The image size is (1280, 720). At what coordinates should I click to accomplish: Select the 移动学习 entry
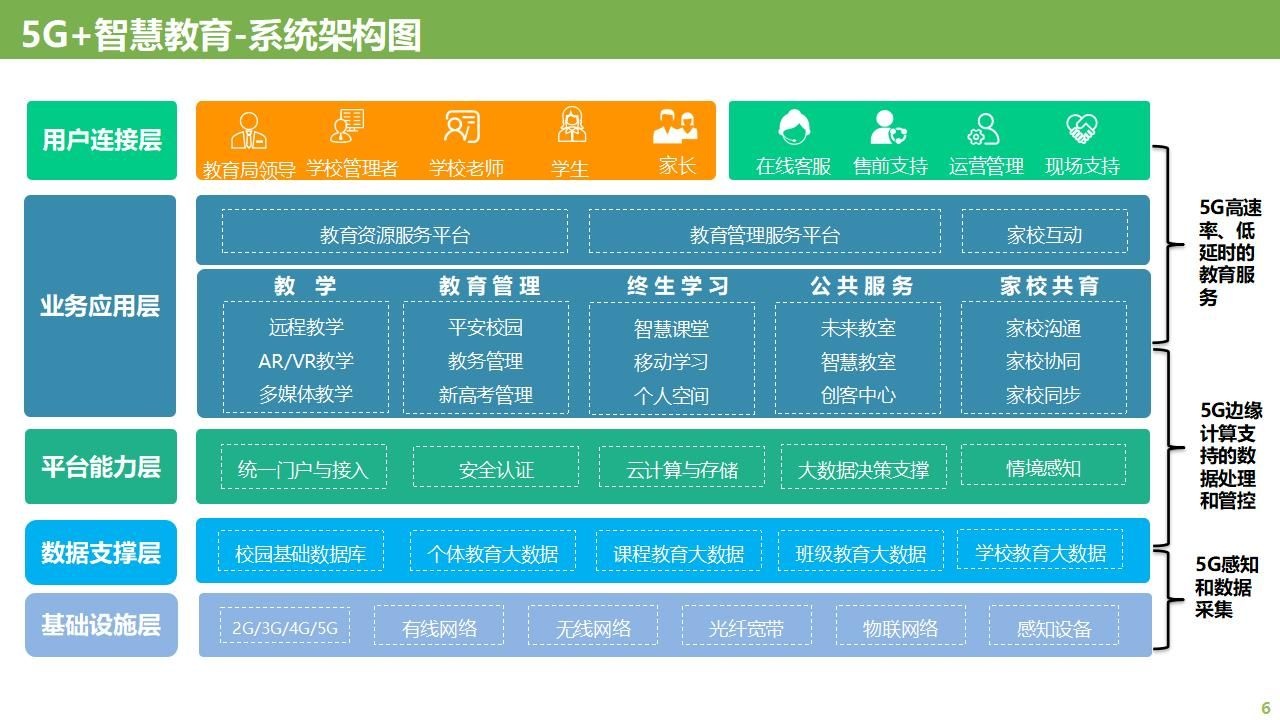coord(672,362)
